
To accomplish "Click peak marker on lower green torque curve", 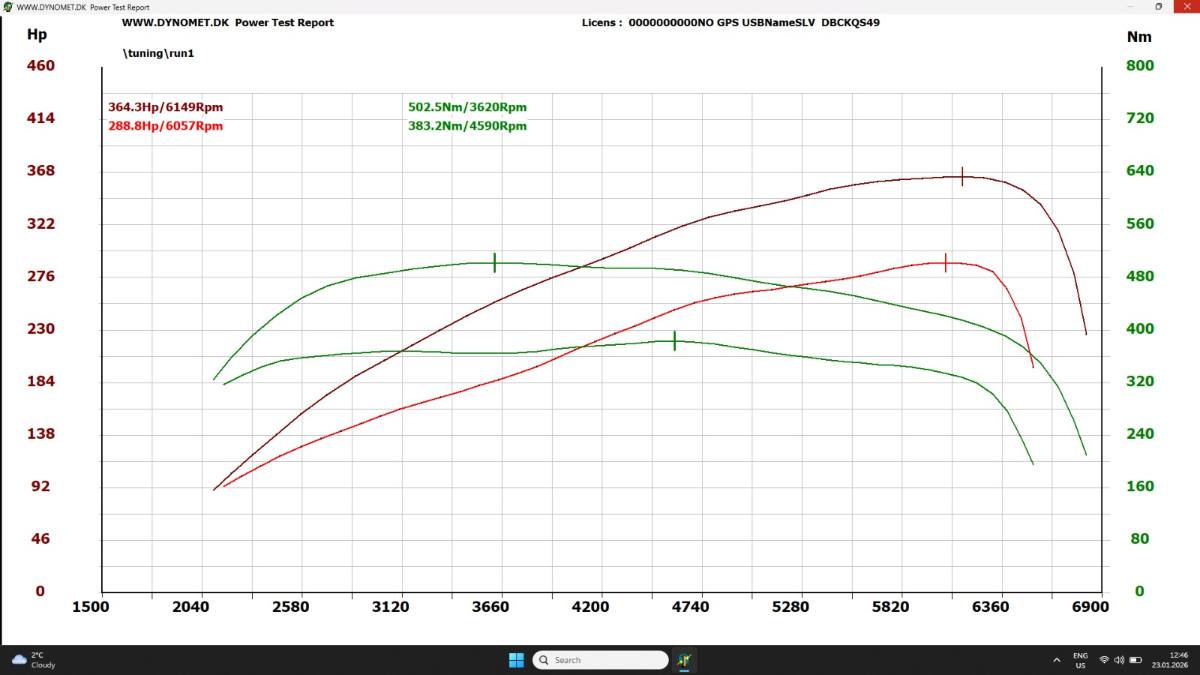I will click(x=675, y=341).
